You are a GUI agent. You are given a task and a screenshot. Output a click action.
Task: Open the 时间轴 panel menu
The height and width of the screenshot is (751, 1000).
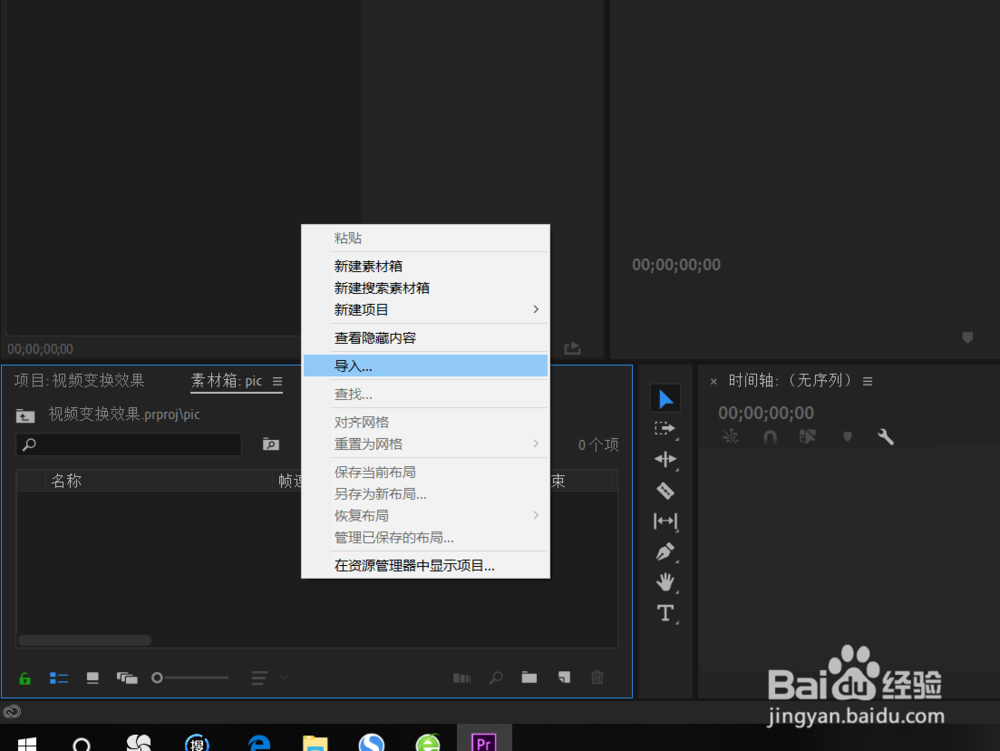click(867, 381)
